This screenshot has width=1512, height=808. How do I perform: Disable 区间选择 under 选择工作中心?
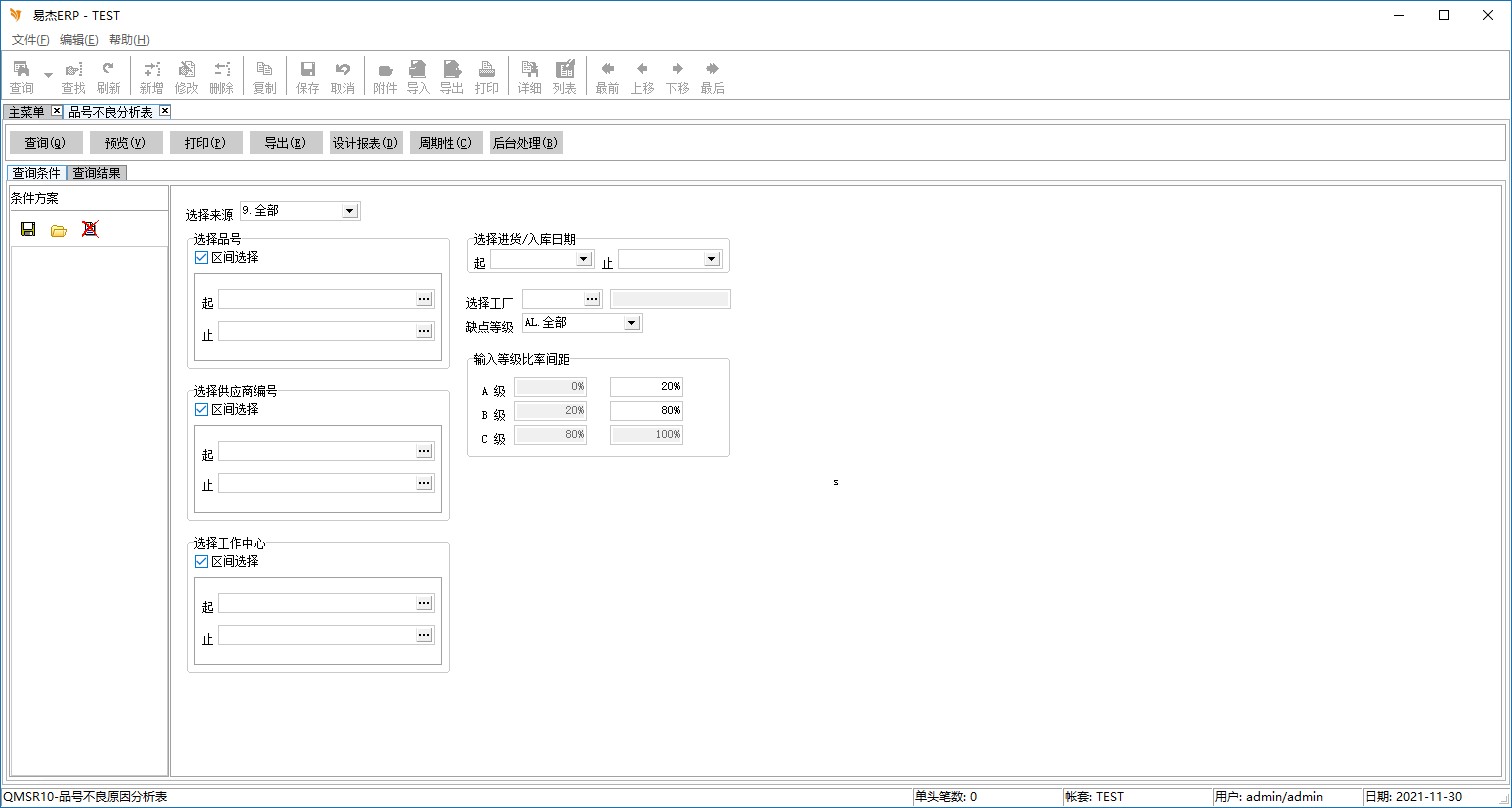click(x=202, y=561)
